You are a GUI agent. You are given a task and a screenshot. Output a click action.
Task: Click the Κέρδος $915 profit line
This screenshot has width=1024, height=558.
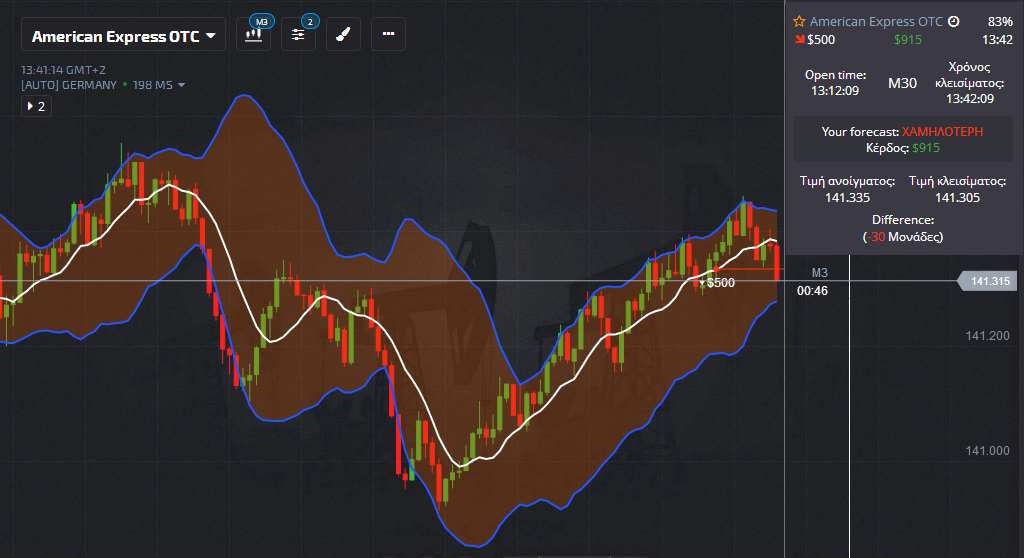(x=903, y=148)
